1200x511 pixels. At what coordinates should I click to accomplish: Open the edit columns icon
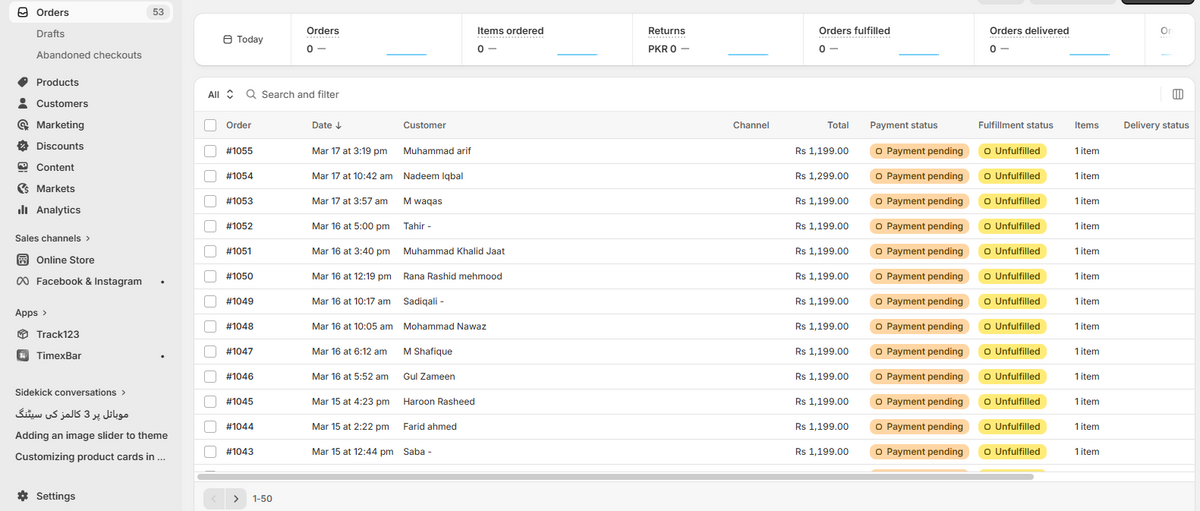[1177, 94]
